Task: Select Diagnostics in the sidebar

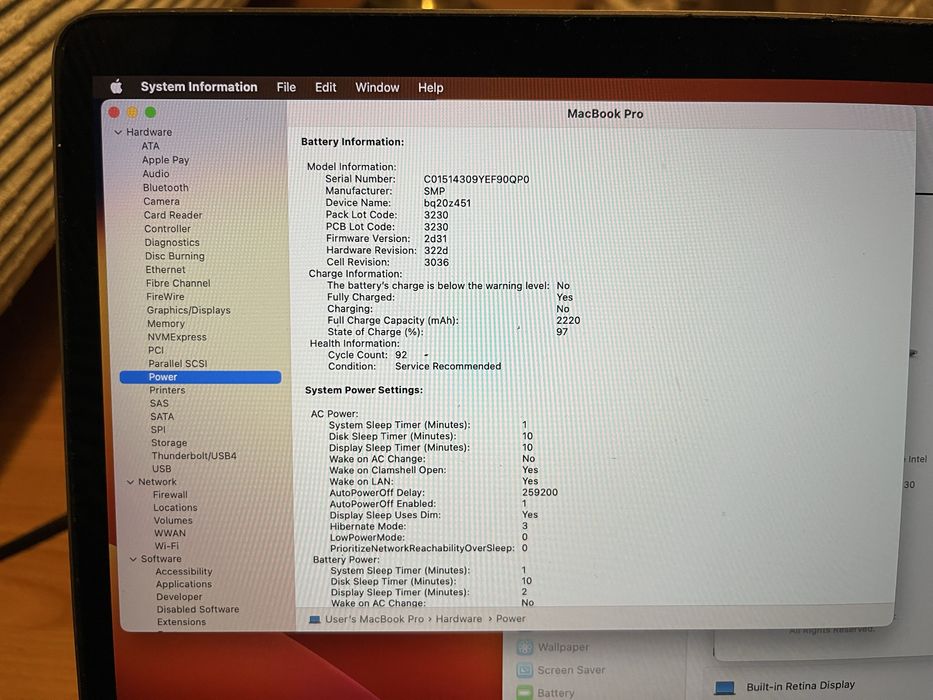Action: (172, 242)
